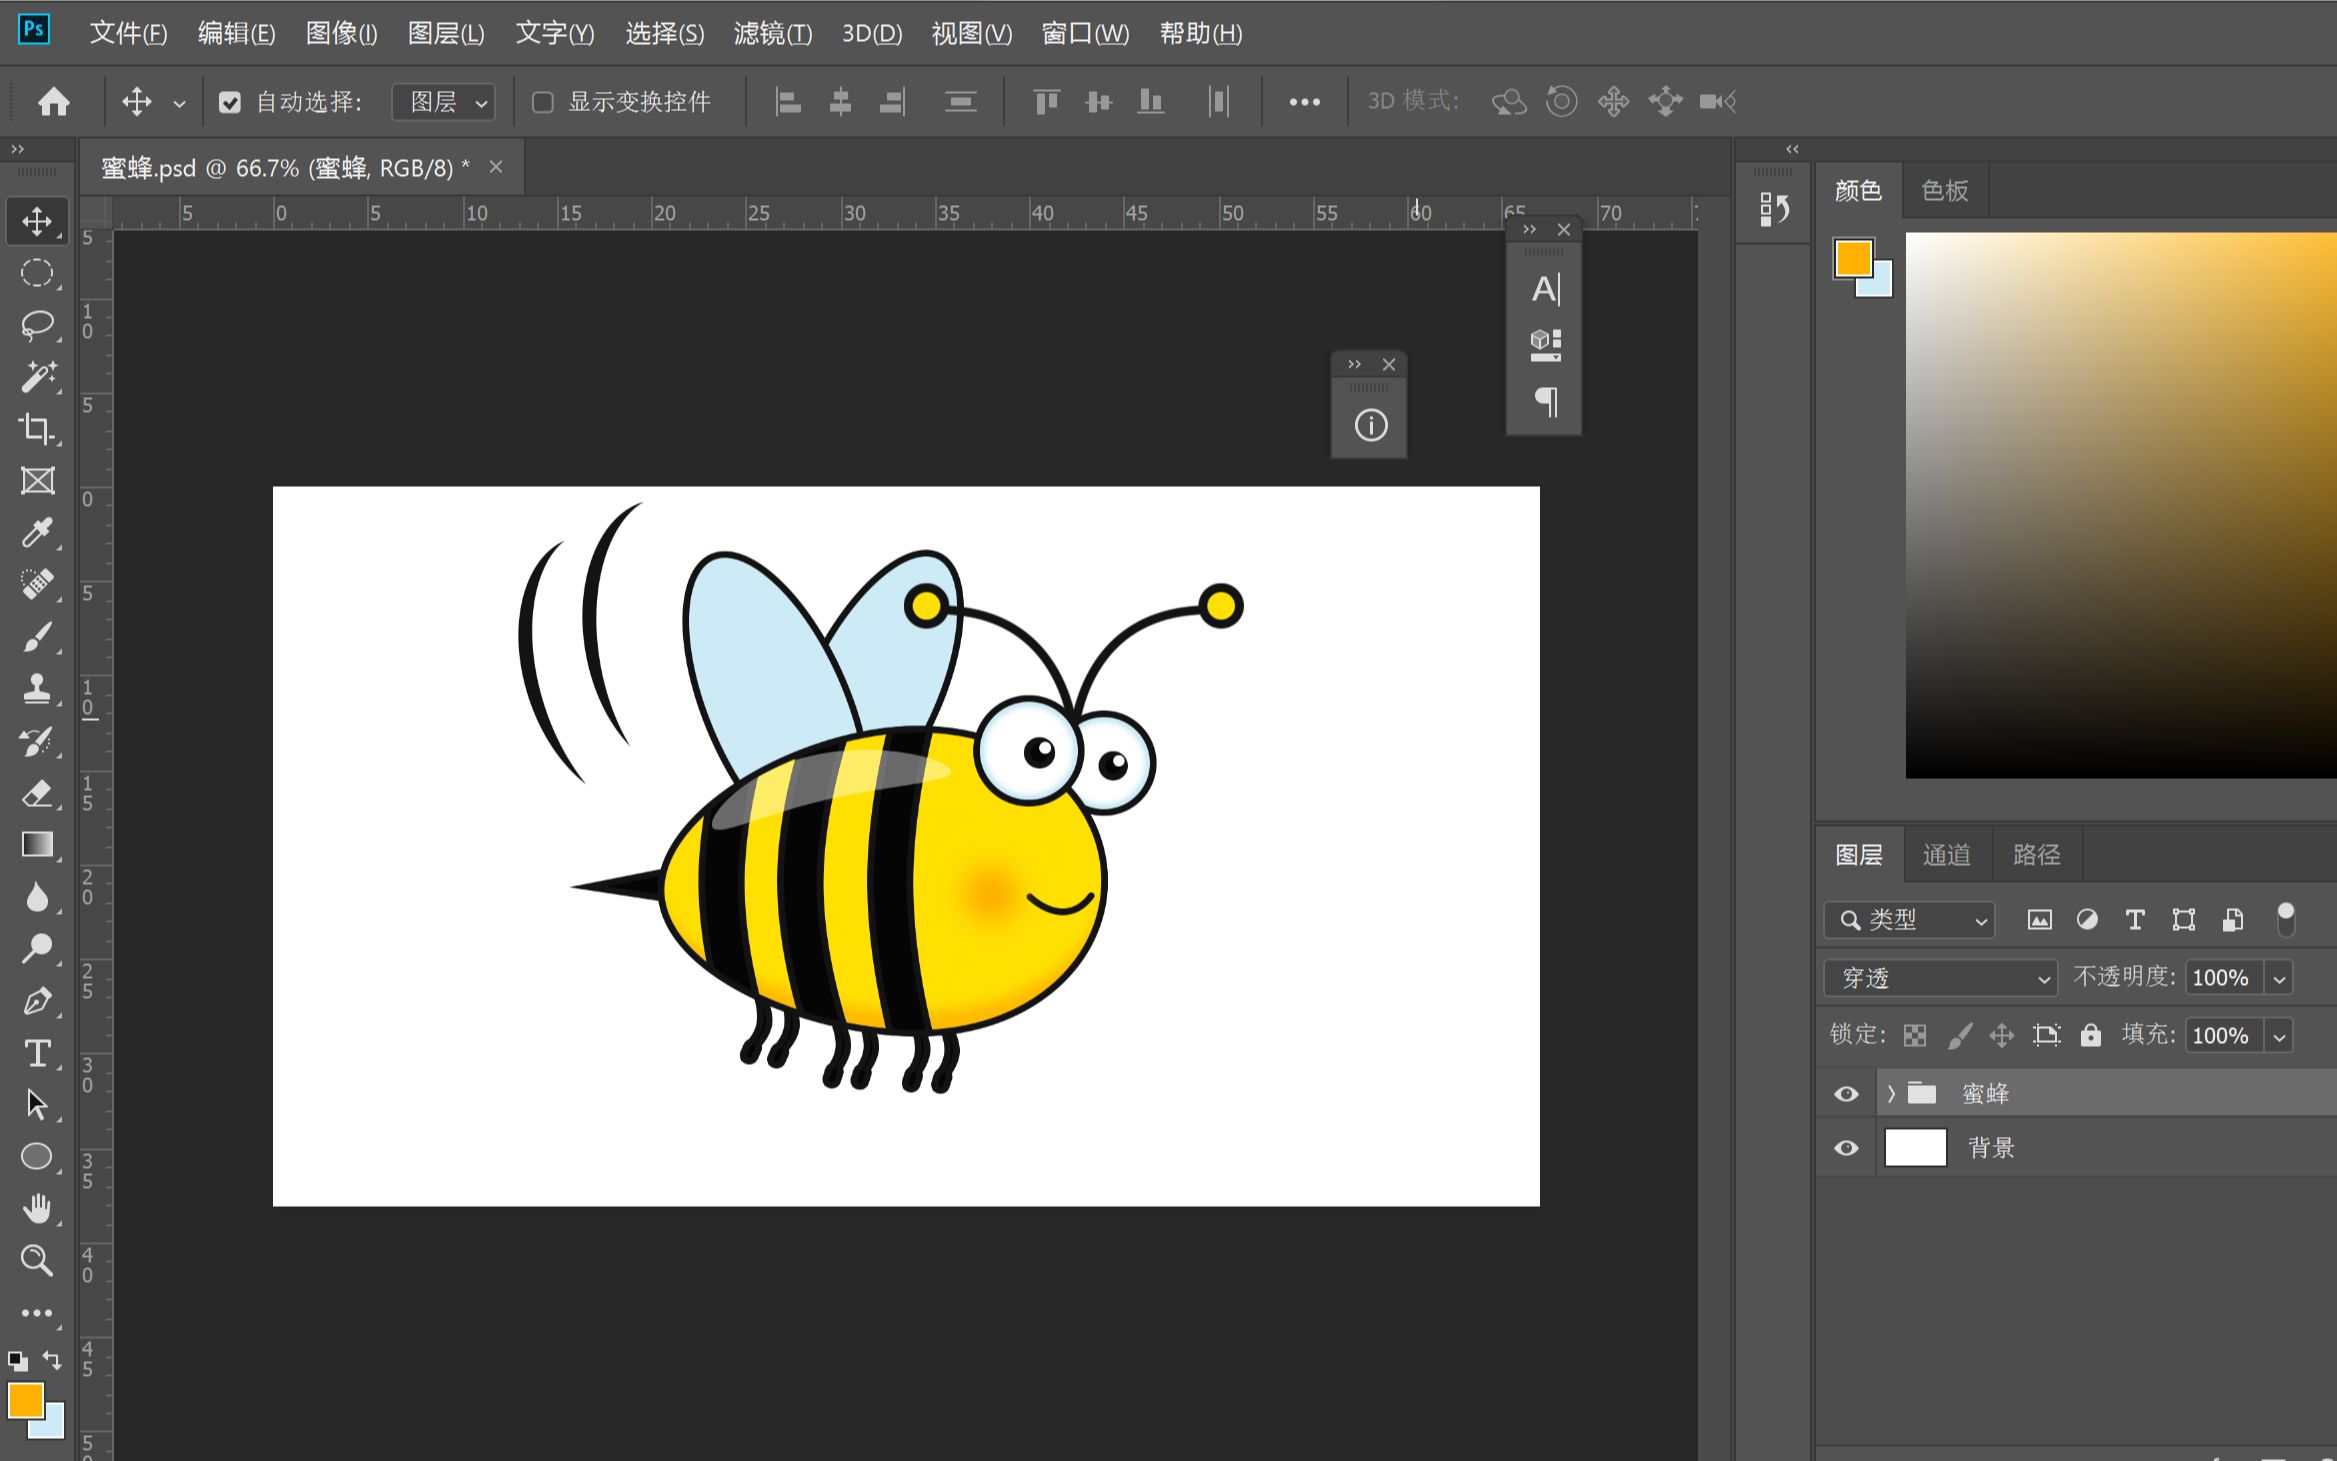The image size is (2337, 1461).
Task: Toggle the Auto-Select checkbox
Action: click(230, 102)
